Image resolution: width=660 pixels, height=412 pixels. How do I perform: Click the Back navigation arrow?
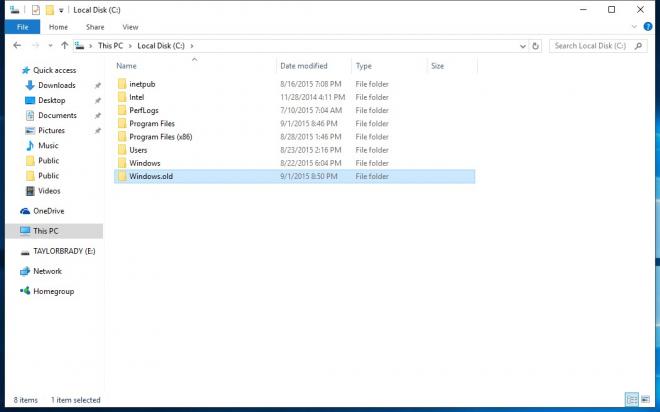pyautogui.click(x=17, y=45)
